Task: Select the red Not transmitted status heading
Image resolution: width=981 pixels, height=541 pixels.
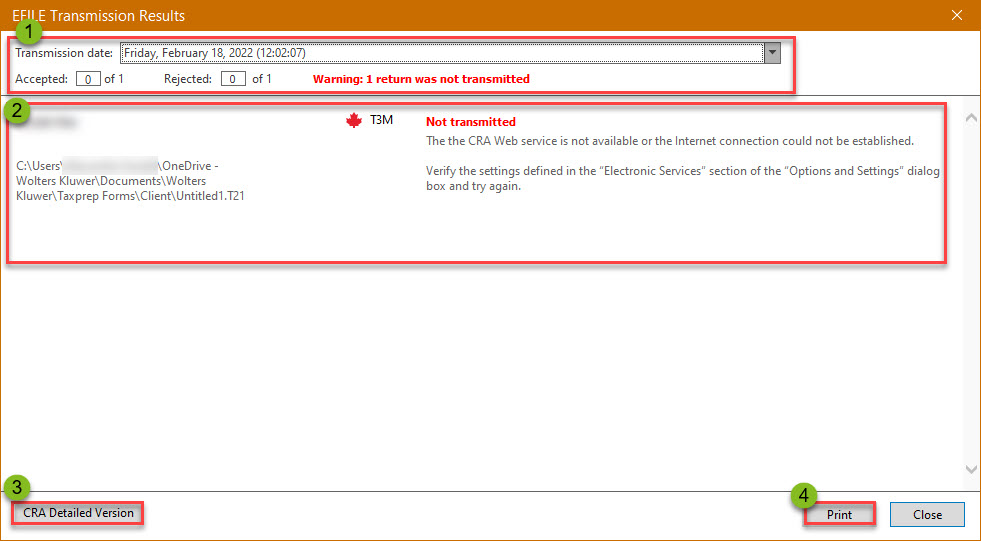Action: (x=470, y=122)
